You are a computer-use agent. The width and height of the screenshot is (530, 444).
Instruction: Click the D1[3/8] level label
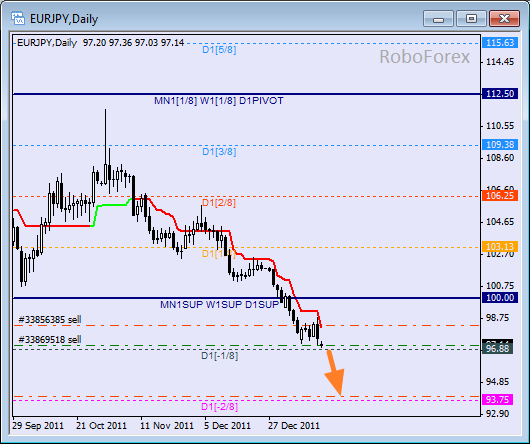tap(219, 152)
